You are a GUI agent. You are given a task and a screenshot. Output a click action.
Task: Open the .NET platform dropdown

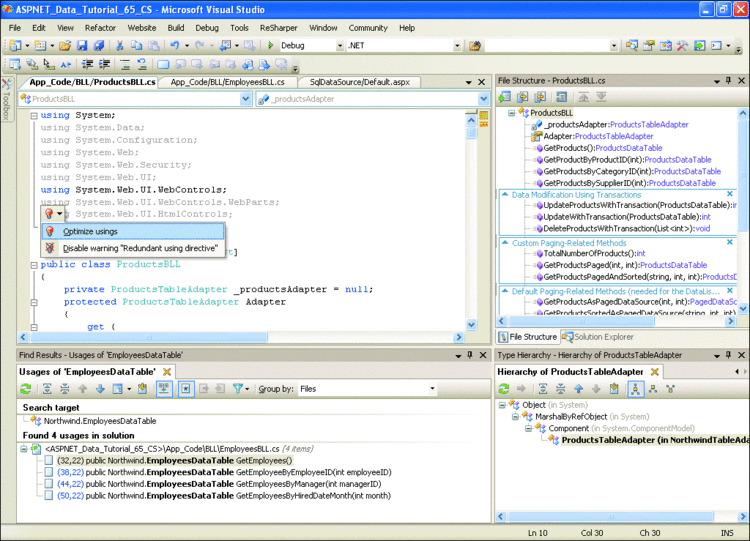[x=457, y=45]
